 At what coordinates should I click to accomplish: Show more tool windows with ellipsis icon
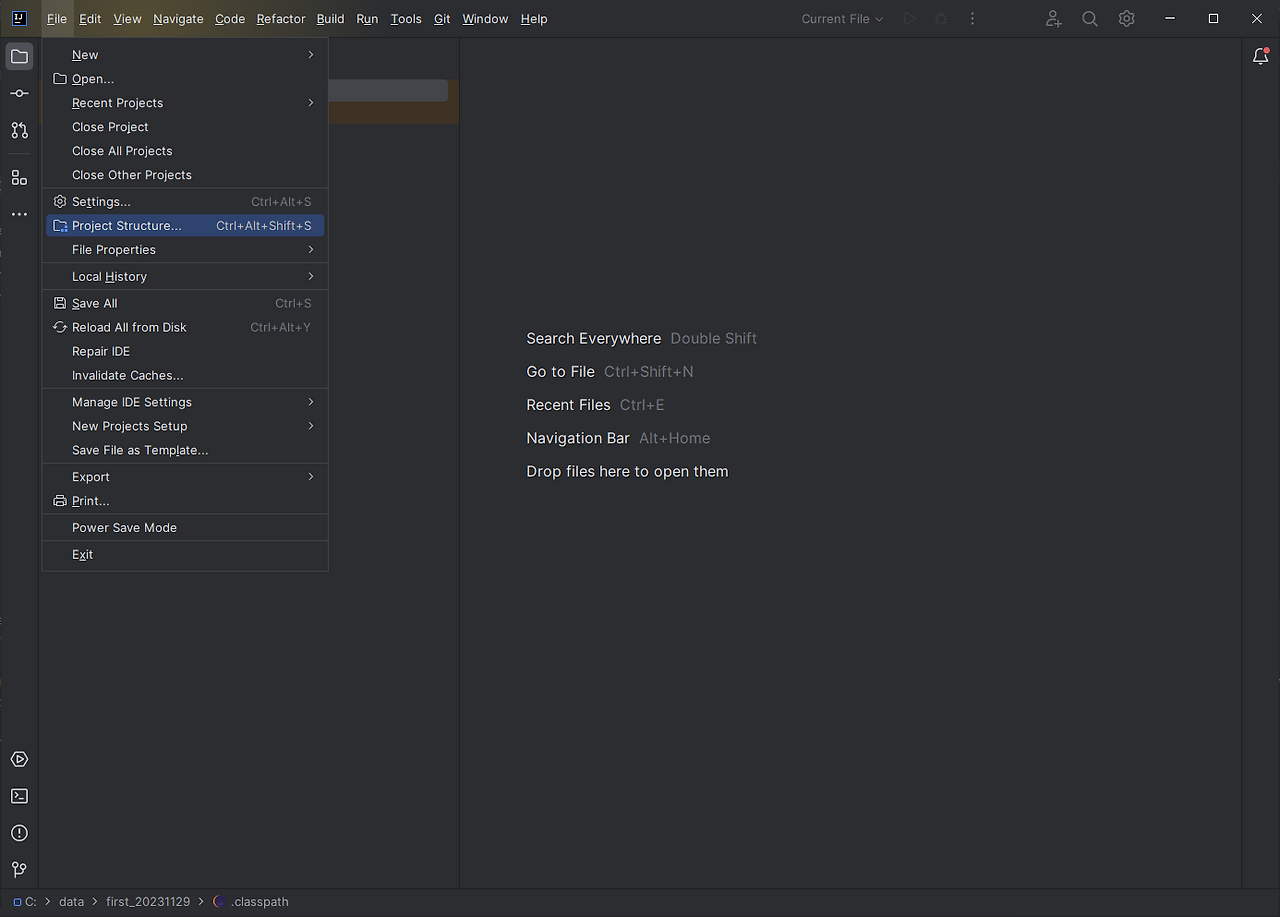(19, 214)
